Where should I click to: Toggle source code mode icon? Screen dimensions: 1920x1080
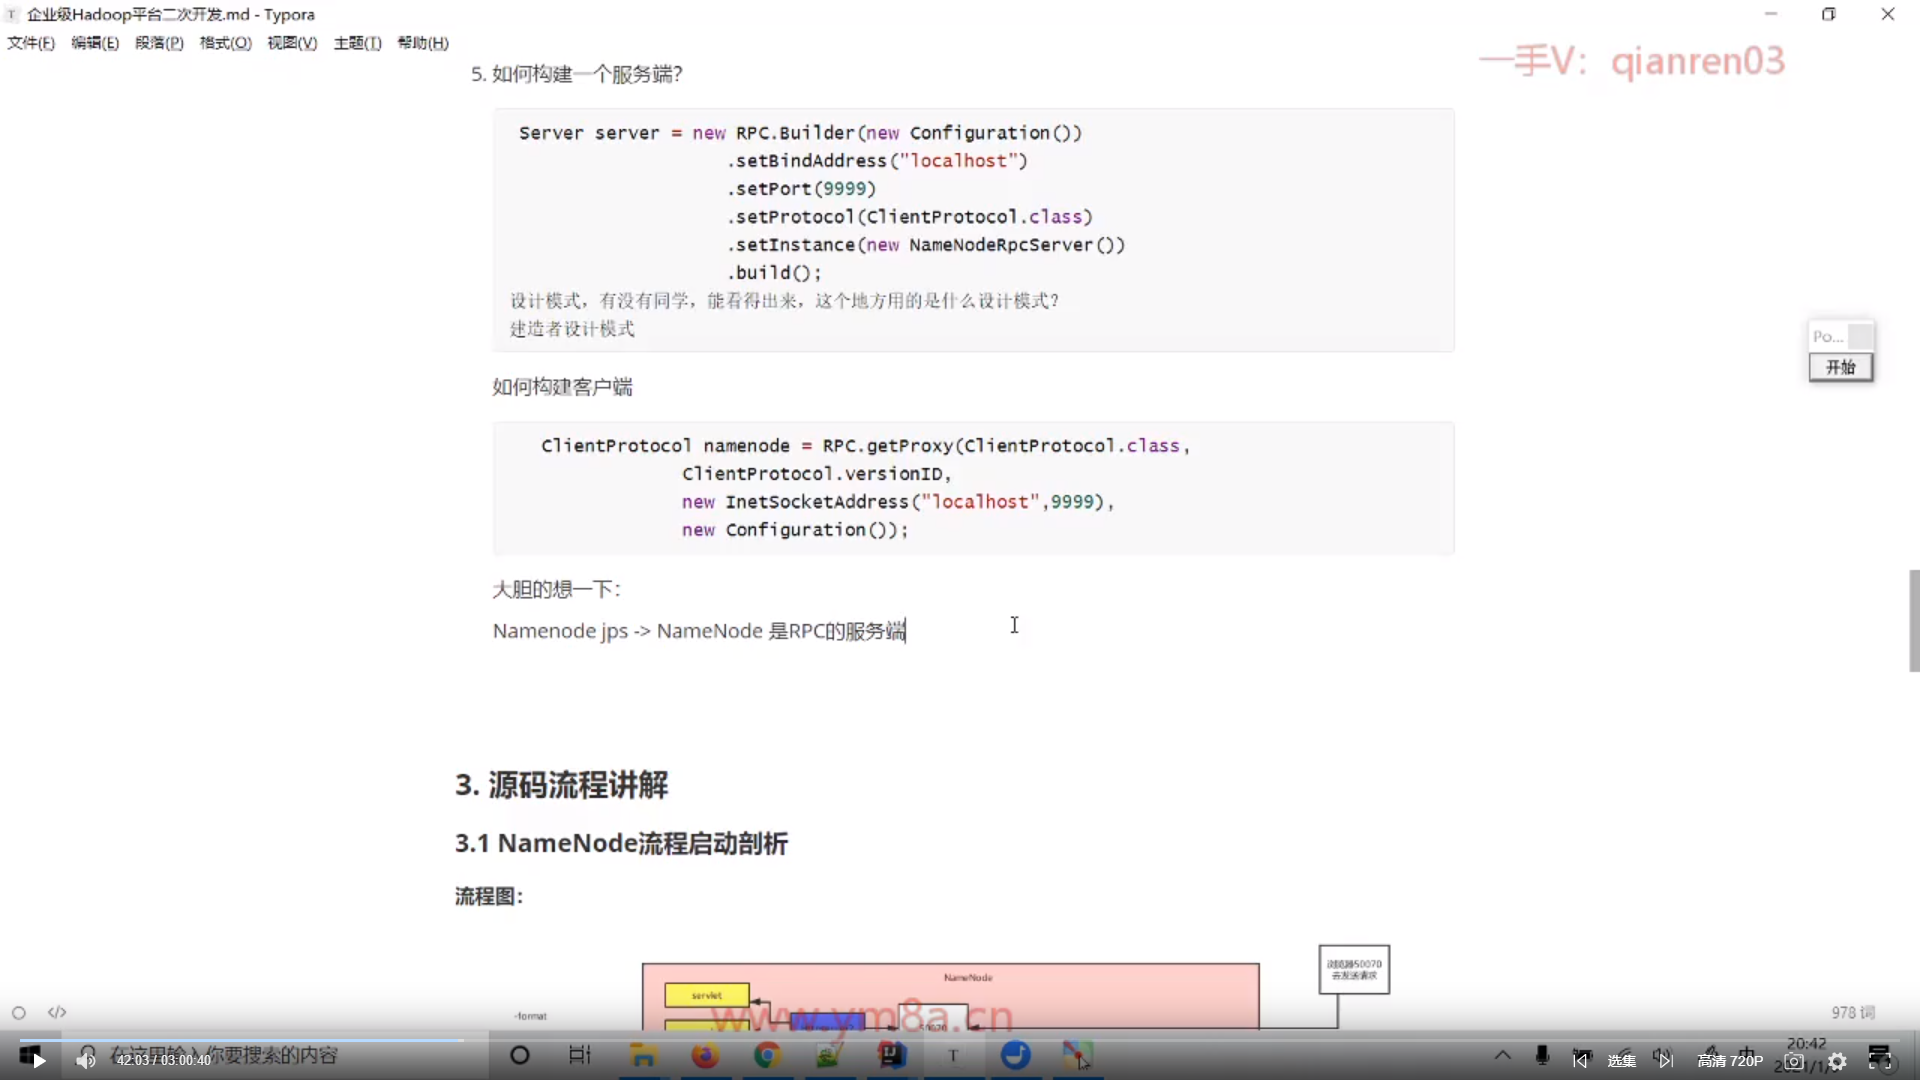pyautogui.click(x=57, y=1013)
